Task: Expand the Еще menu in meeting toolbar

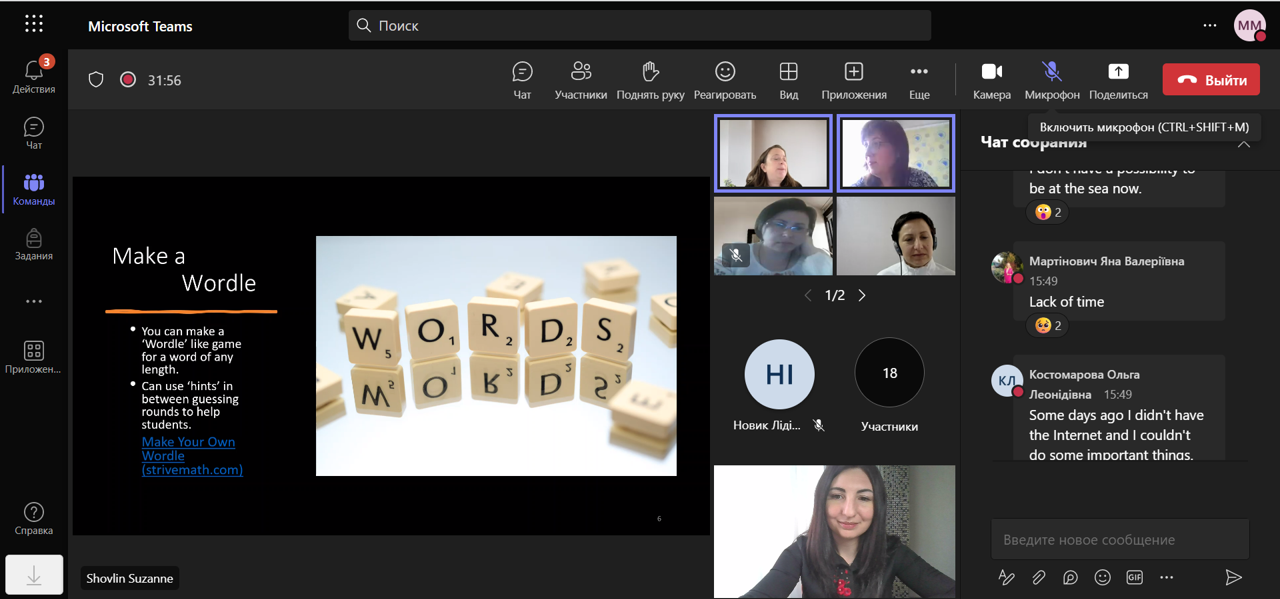Action: coord(919,80)
